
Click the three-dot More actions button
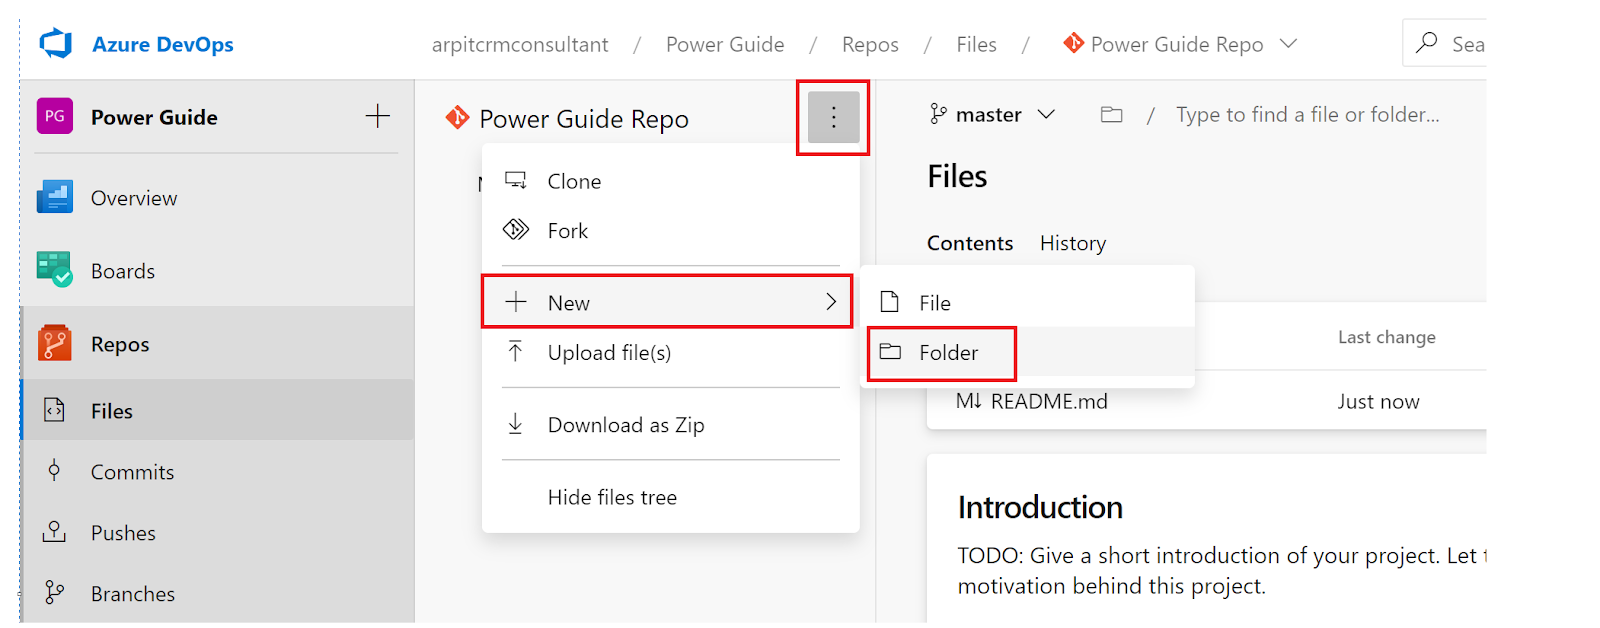point(833,117)
